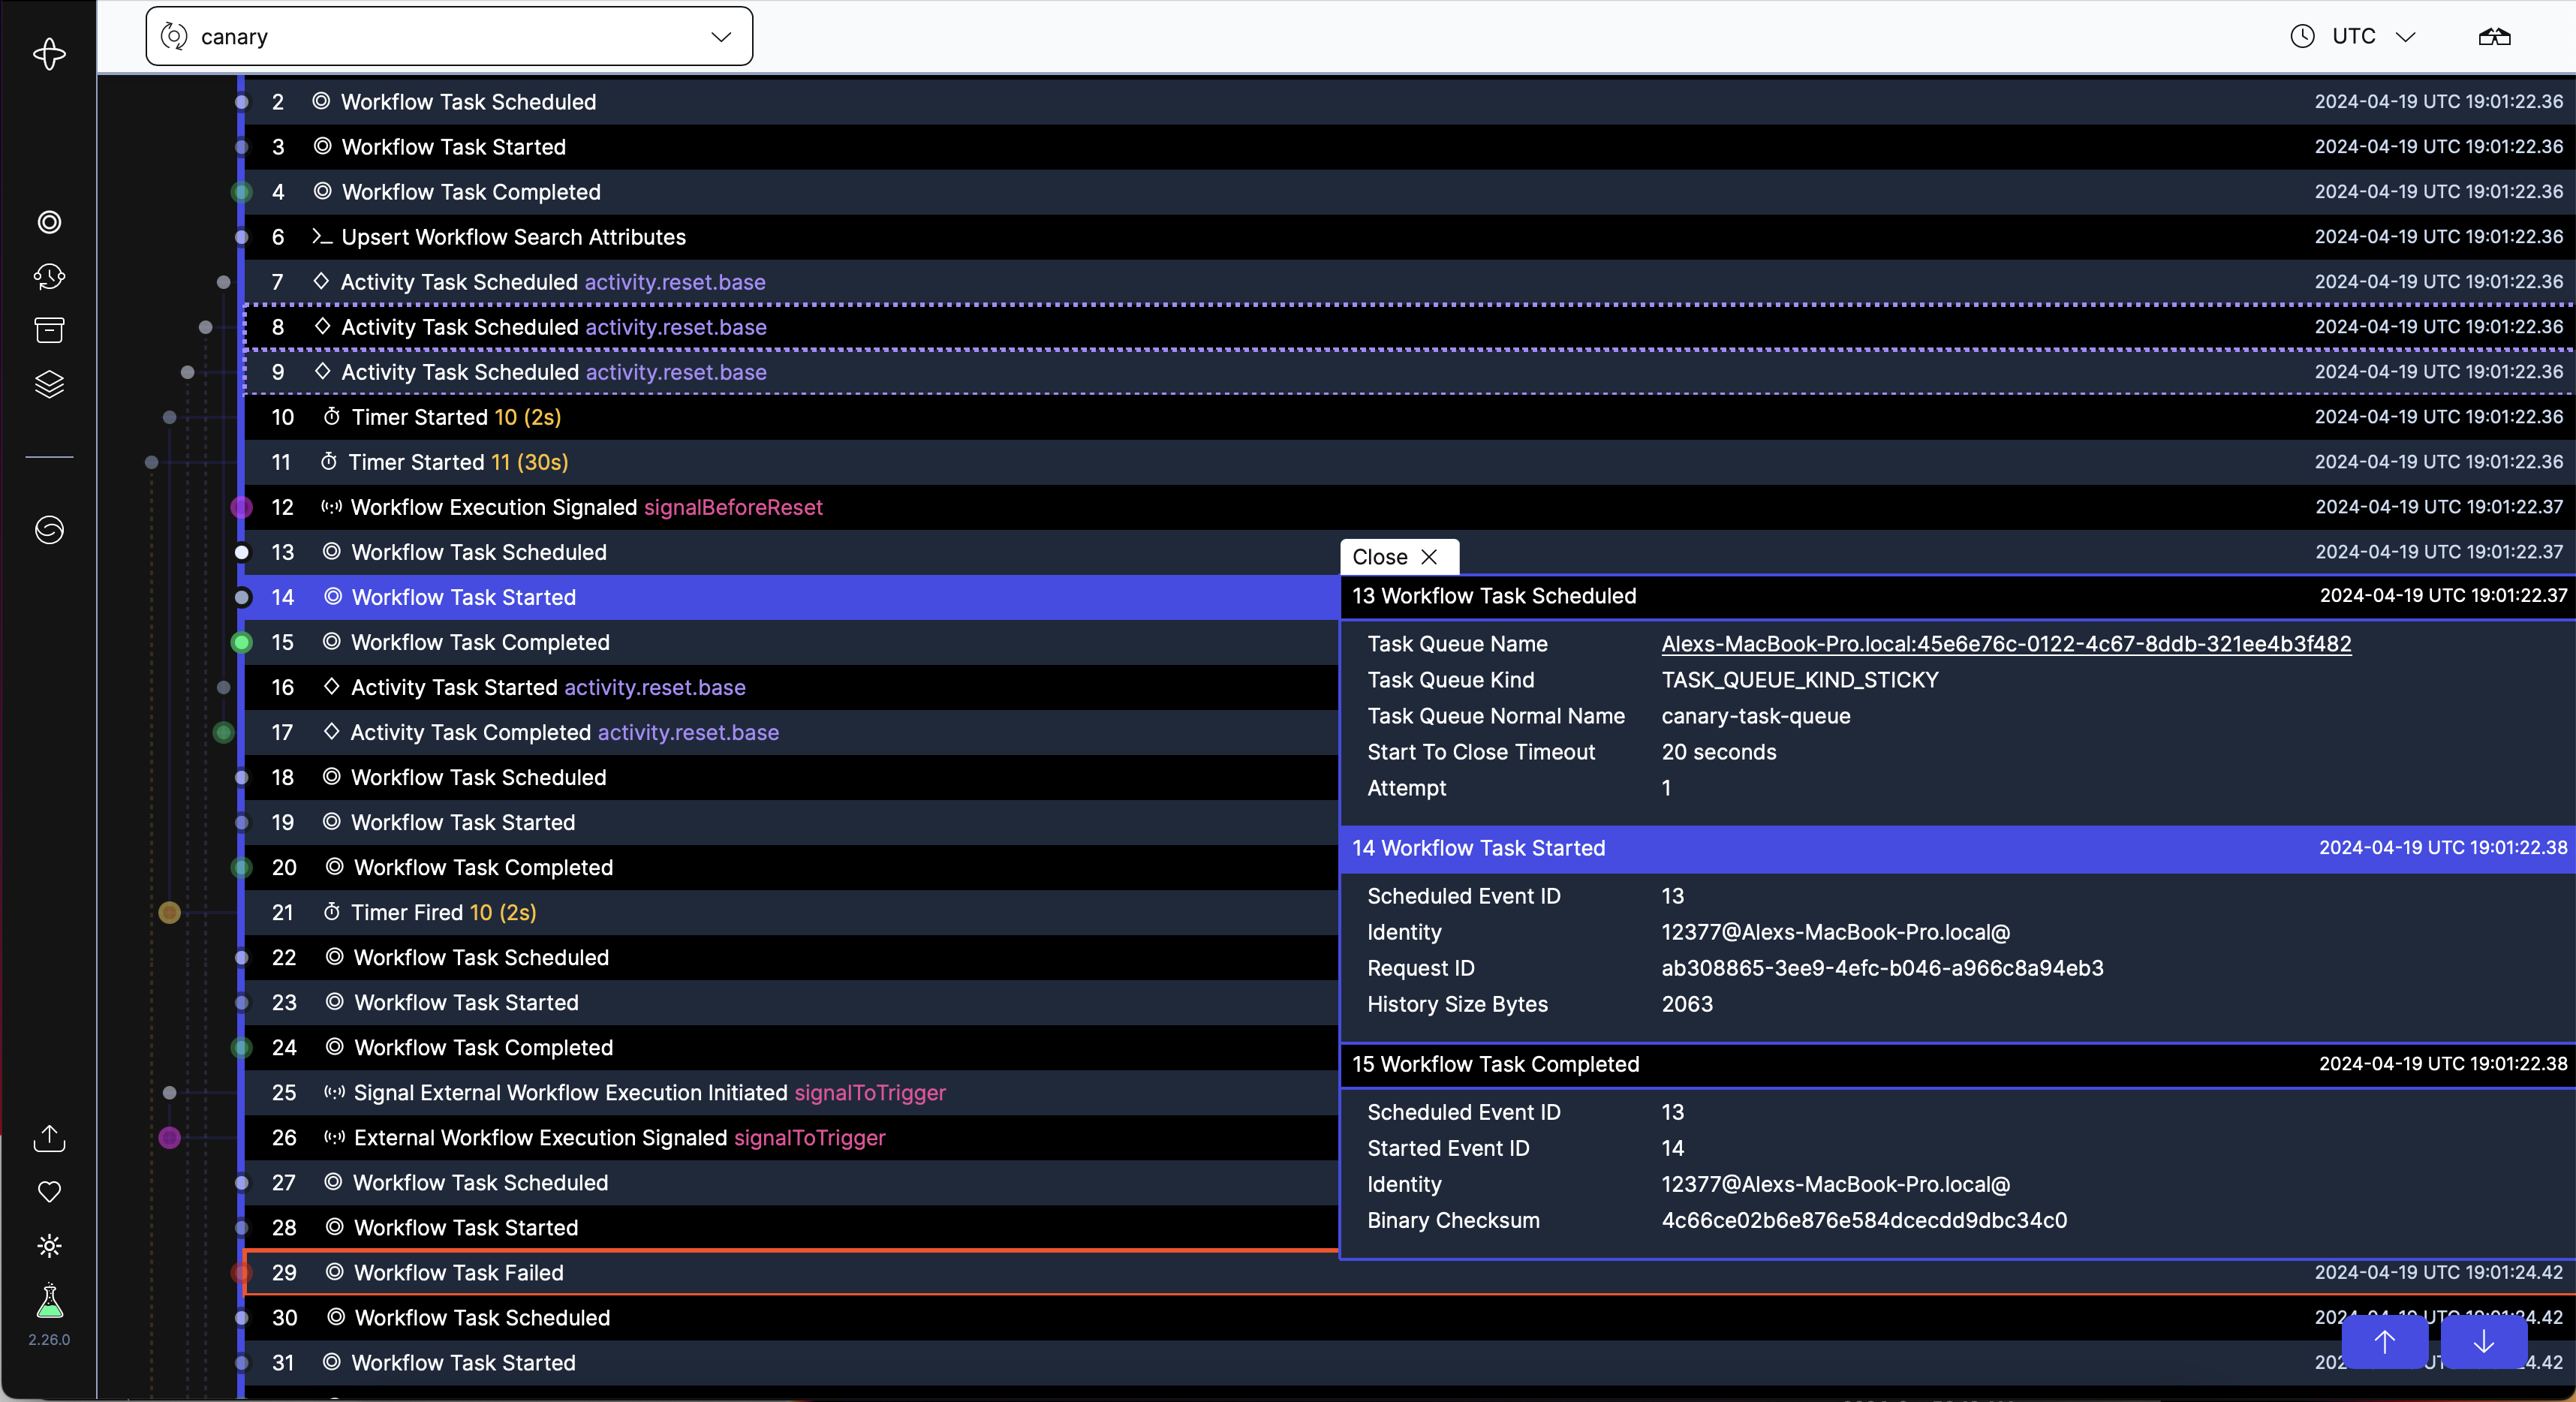Open Labs mode via the flask icon
Screen dimensions: 2576x1402
pos(49,1301)
